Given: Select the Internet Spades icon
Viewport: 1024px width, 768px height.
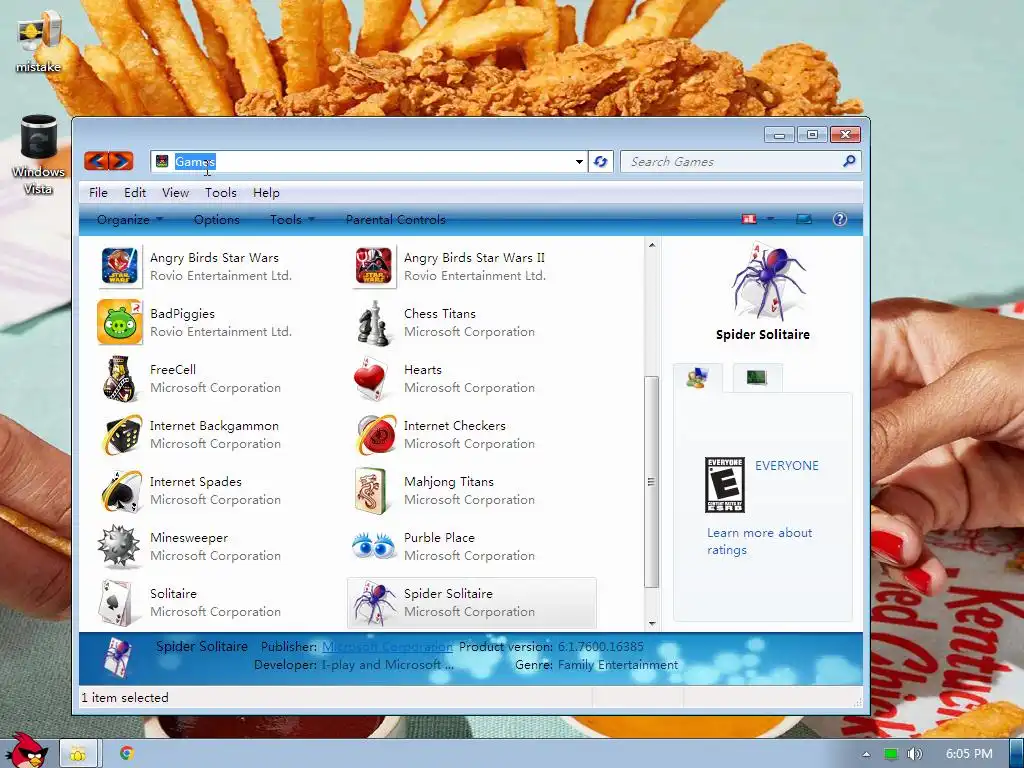Looking at the screenshot, I should coord(121,490).
